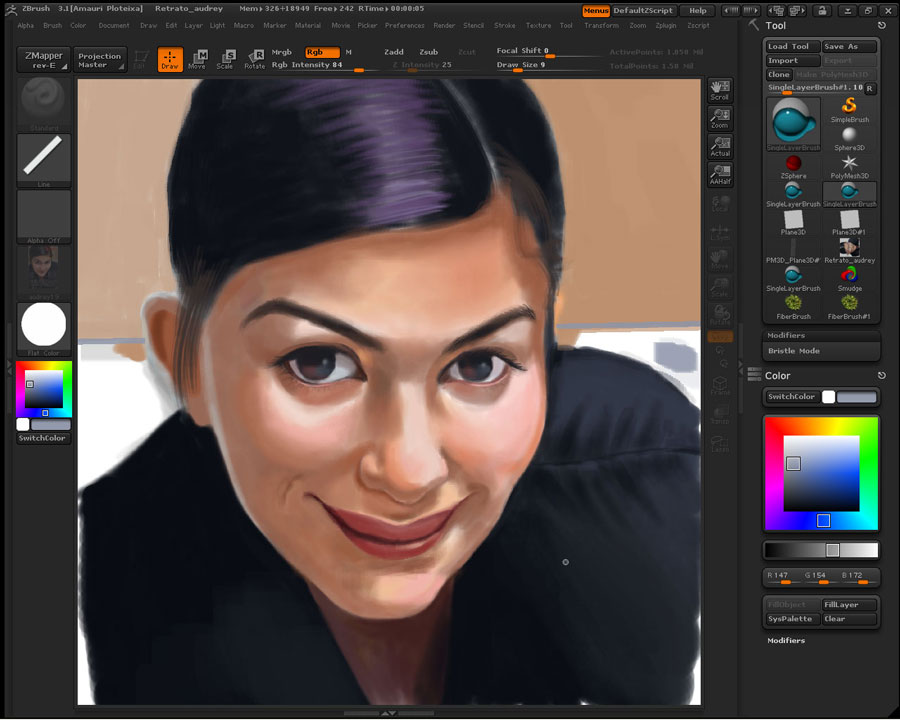Image resolution: width=900 pixels, height=720 pixels.
Task: Open the Preferences menu
Action: [x=405, y=25]
